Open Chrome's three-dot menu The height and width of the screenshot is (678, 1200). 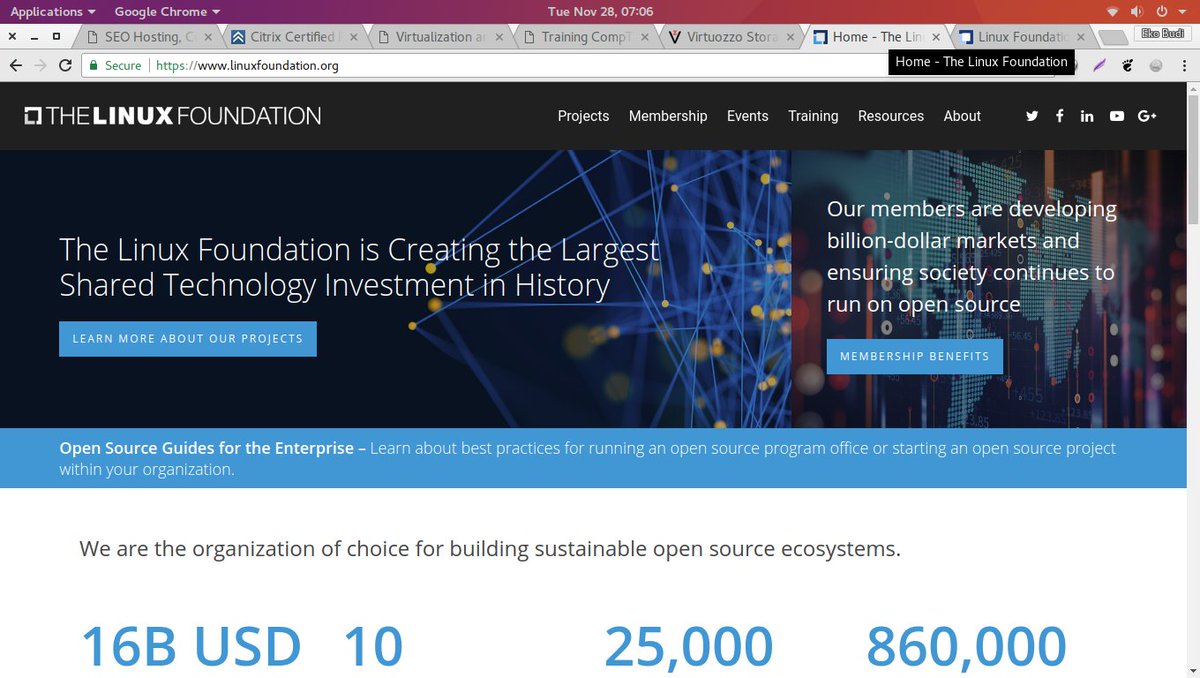click(x=1184, y=65)
